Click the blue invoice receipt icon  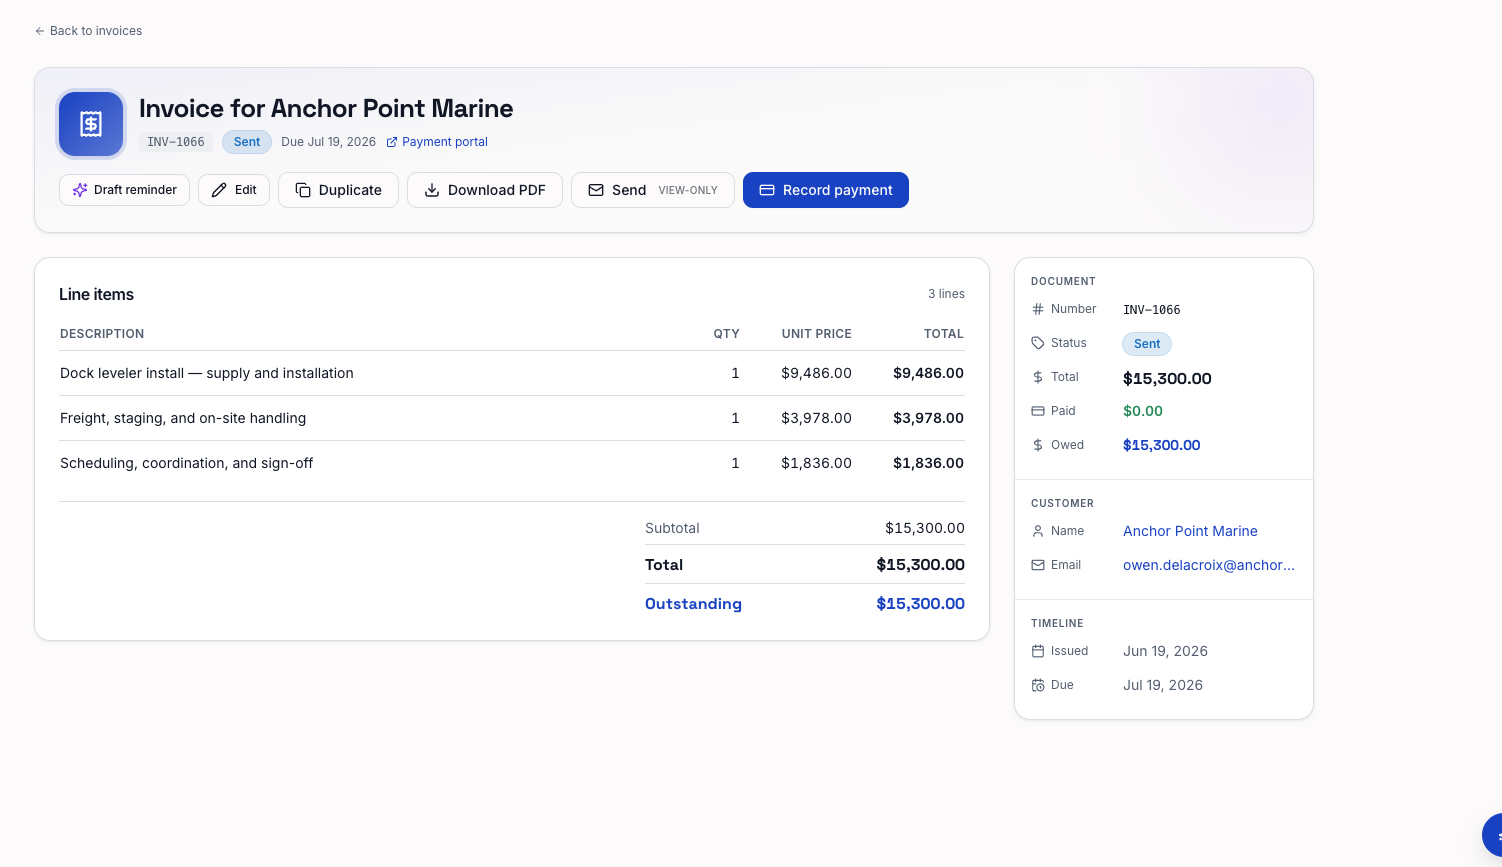[91, 124]
